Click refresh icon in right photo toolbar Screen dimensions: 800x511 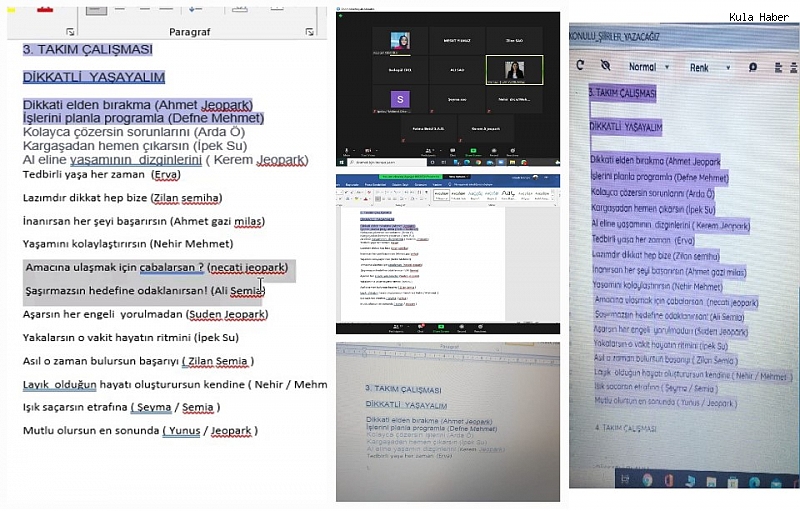580,65
